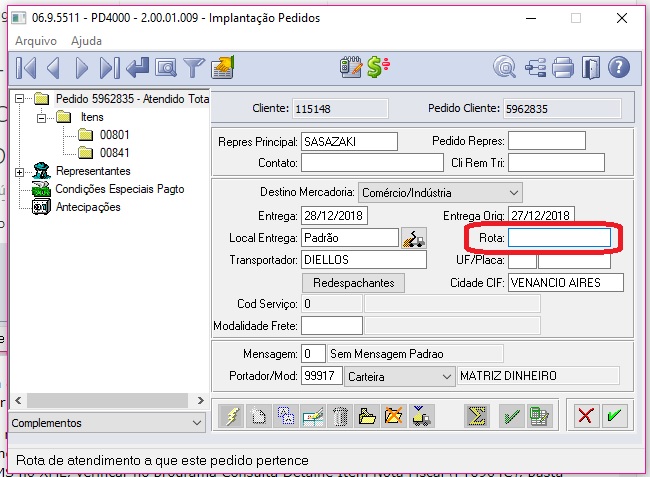Collapse the Itens tree node
This screenshot has height=477, width=650.
click(x=41, y=118)
